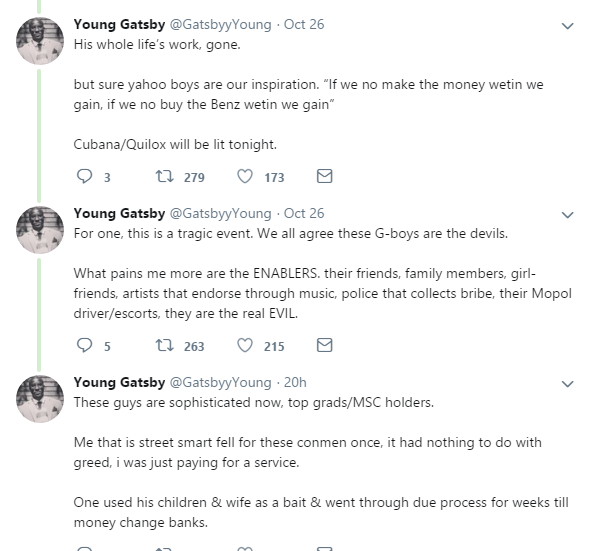Image resolution: width=606 pixels, height=551 pixels.
Task: Open the Oct 26 timestamp of first tweet
Action: click(304, 24)
